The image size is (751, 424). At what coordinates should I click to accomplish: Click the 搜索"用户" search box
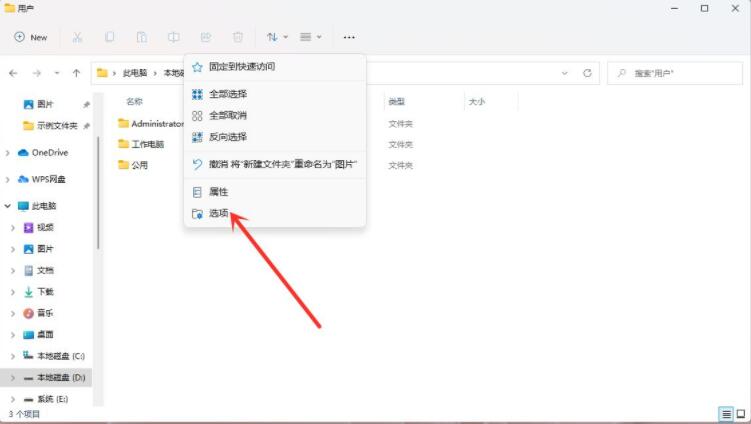pos(674,73)
